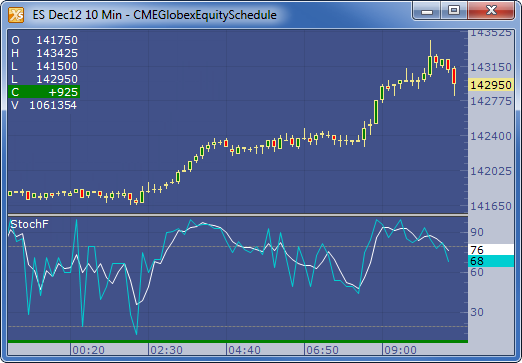Click the StochF indicator label
The width and height of the screenshot is (522, 363).
point(29,224)
